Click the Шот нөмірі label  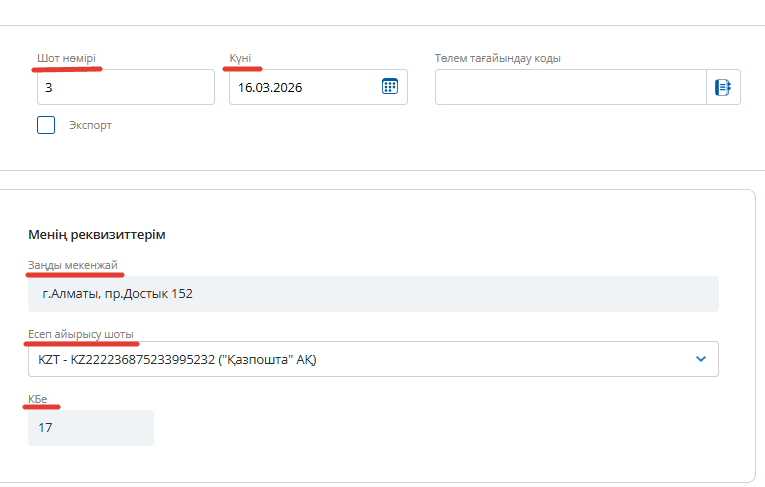(67, 58)
